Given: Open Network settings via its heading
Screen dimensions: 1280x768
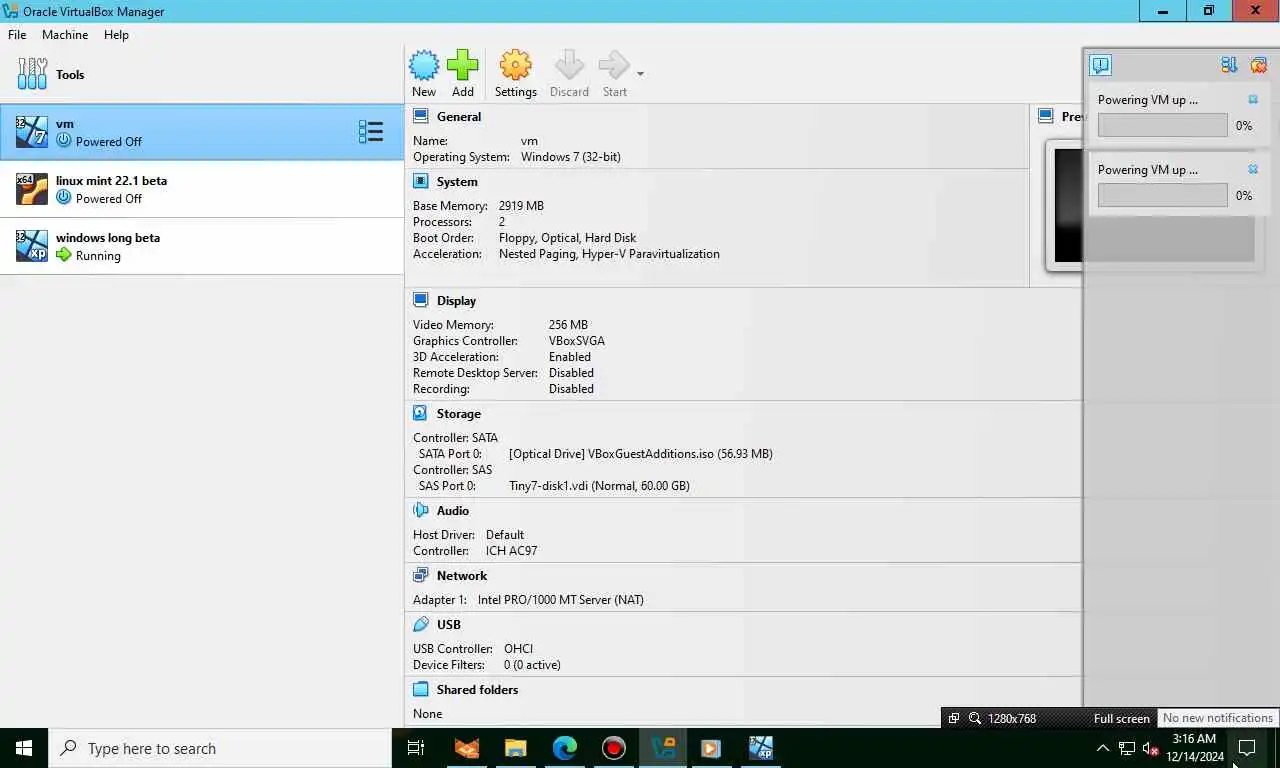Looking at the screenshot, I should [462, 576].
